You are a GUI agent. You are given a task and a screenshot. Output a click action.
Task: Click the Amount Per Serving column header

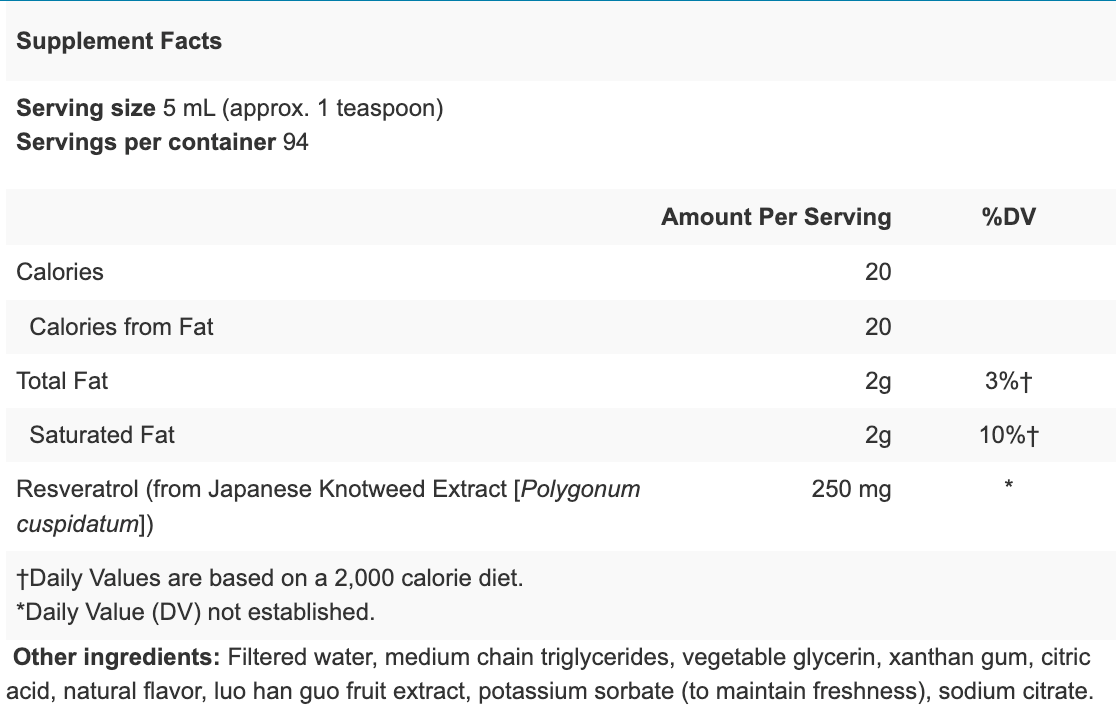pos(775,217)
